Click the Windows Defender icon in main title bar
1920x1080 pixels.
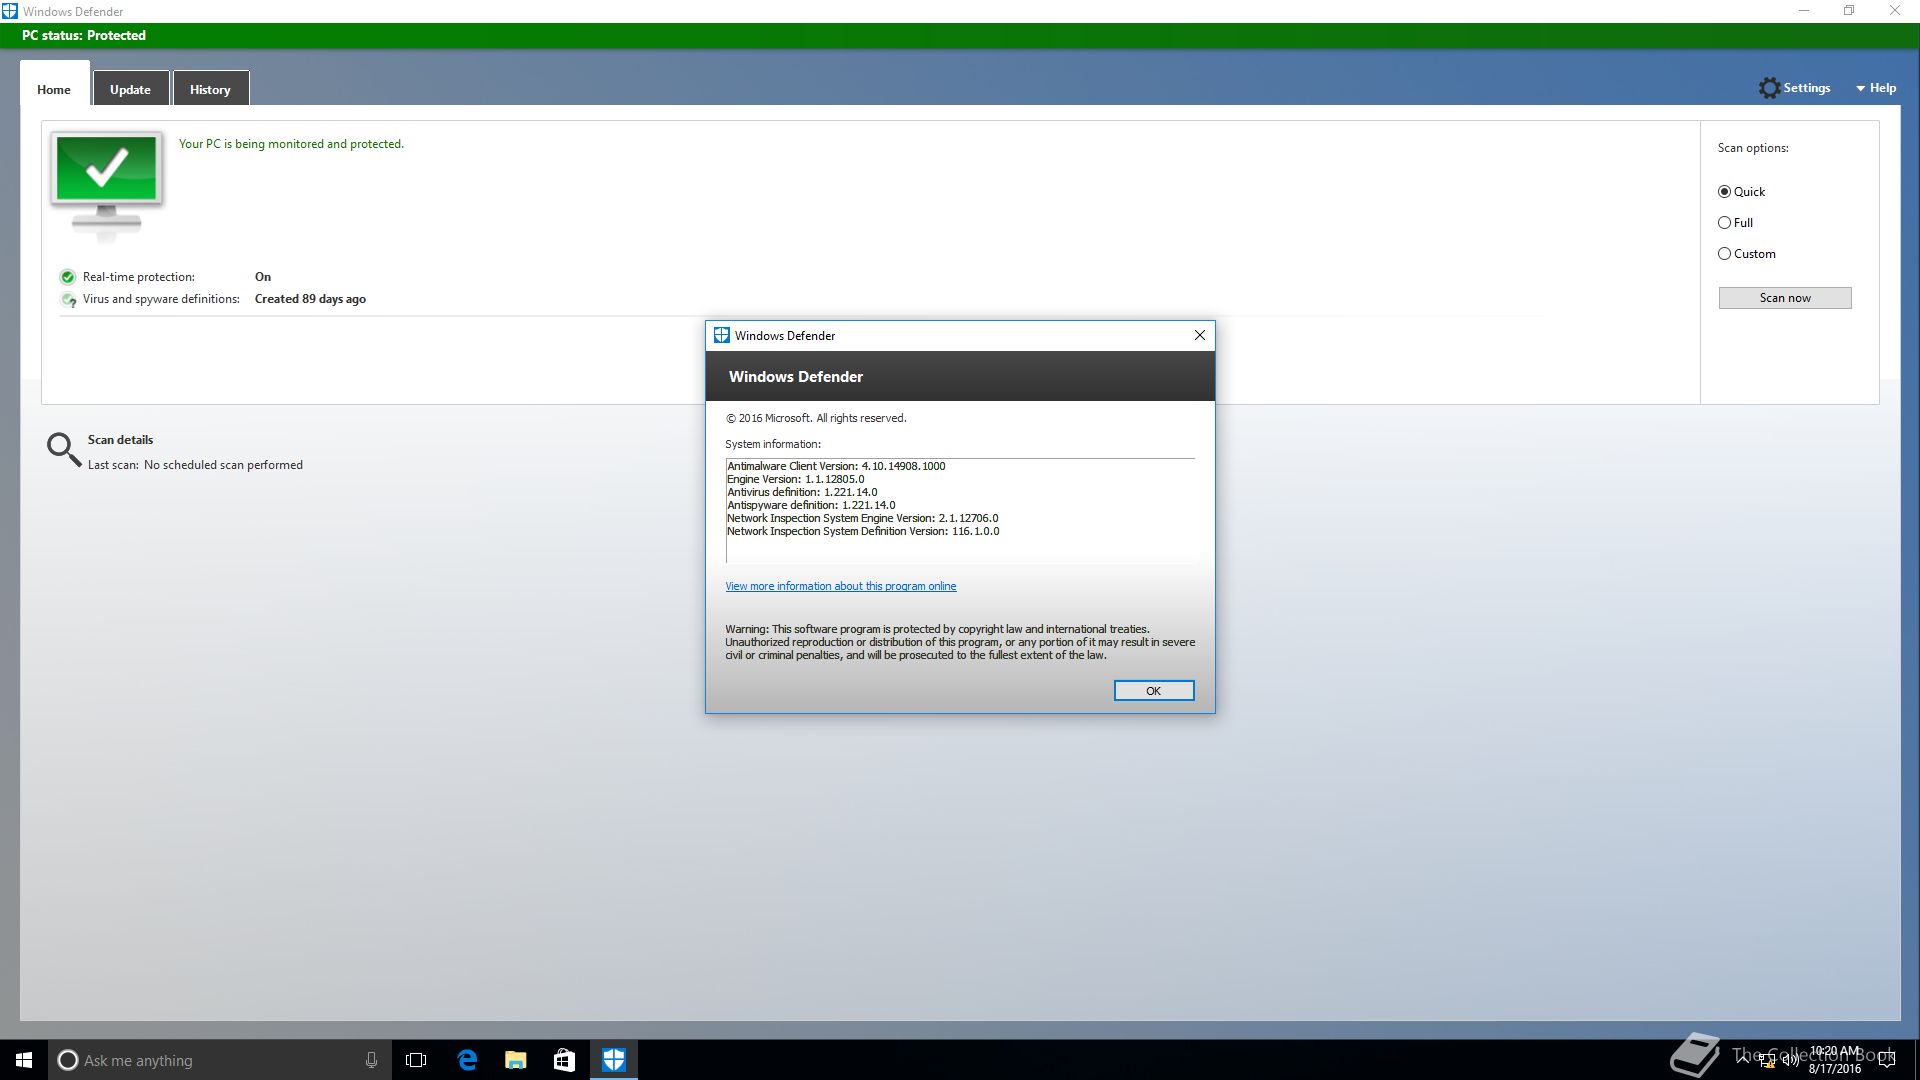(x=9, y=11)
